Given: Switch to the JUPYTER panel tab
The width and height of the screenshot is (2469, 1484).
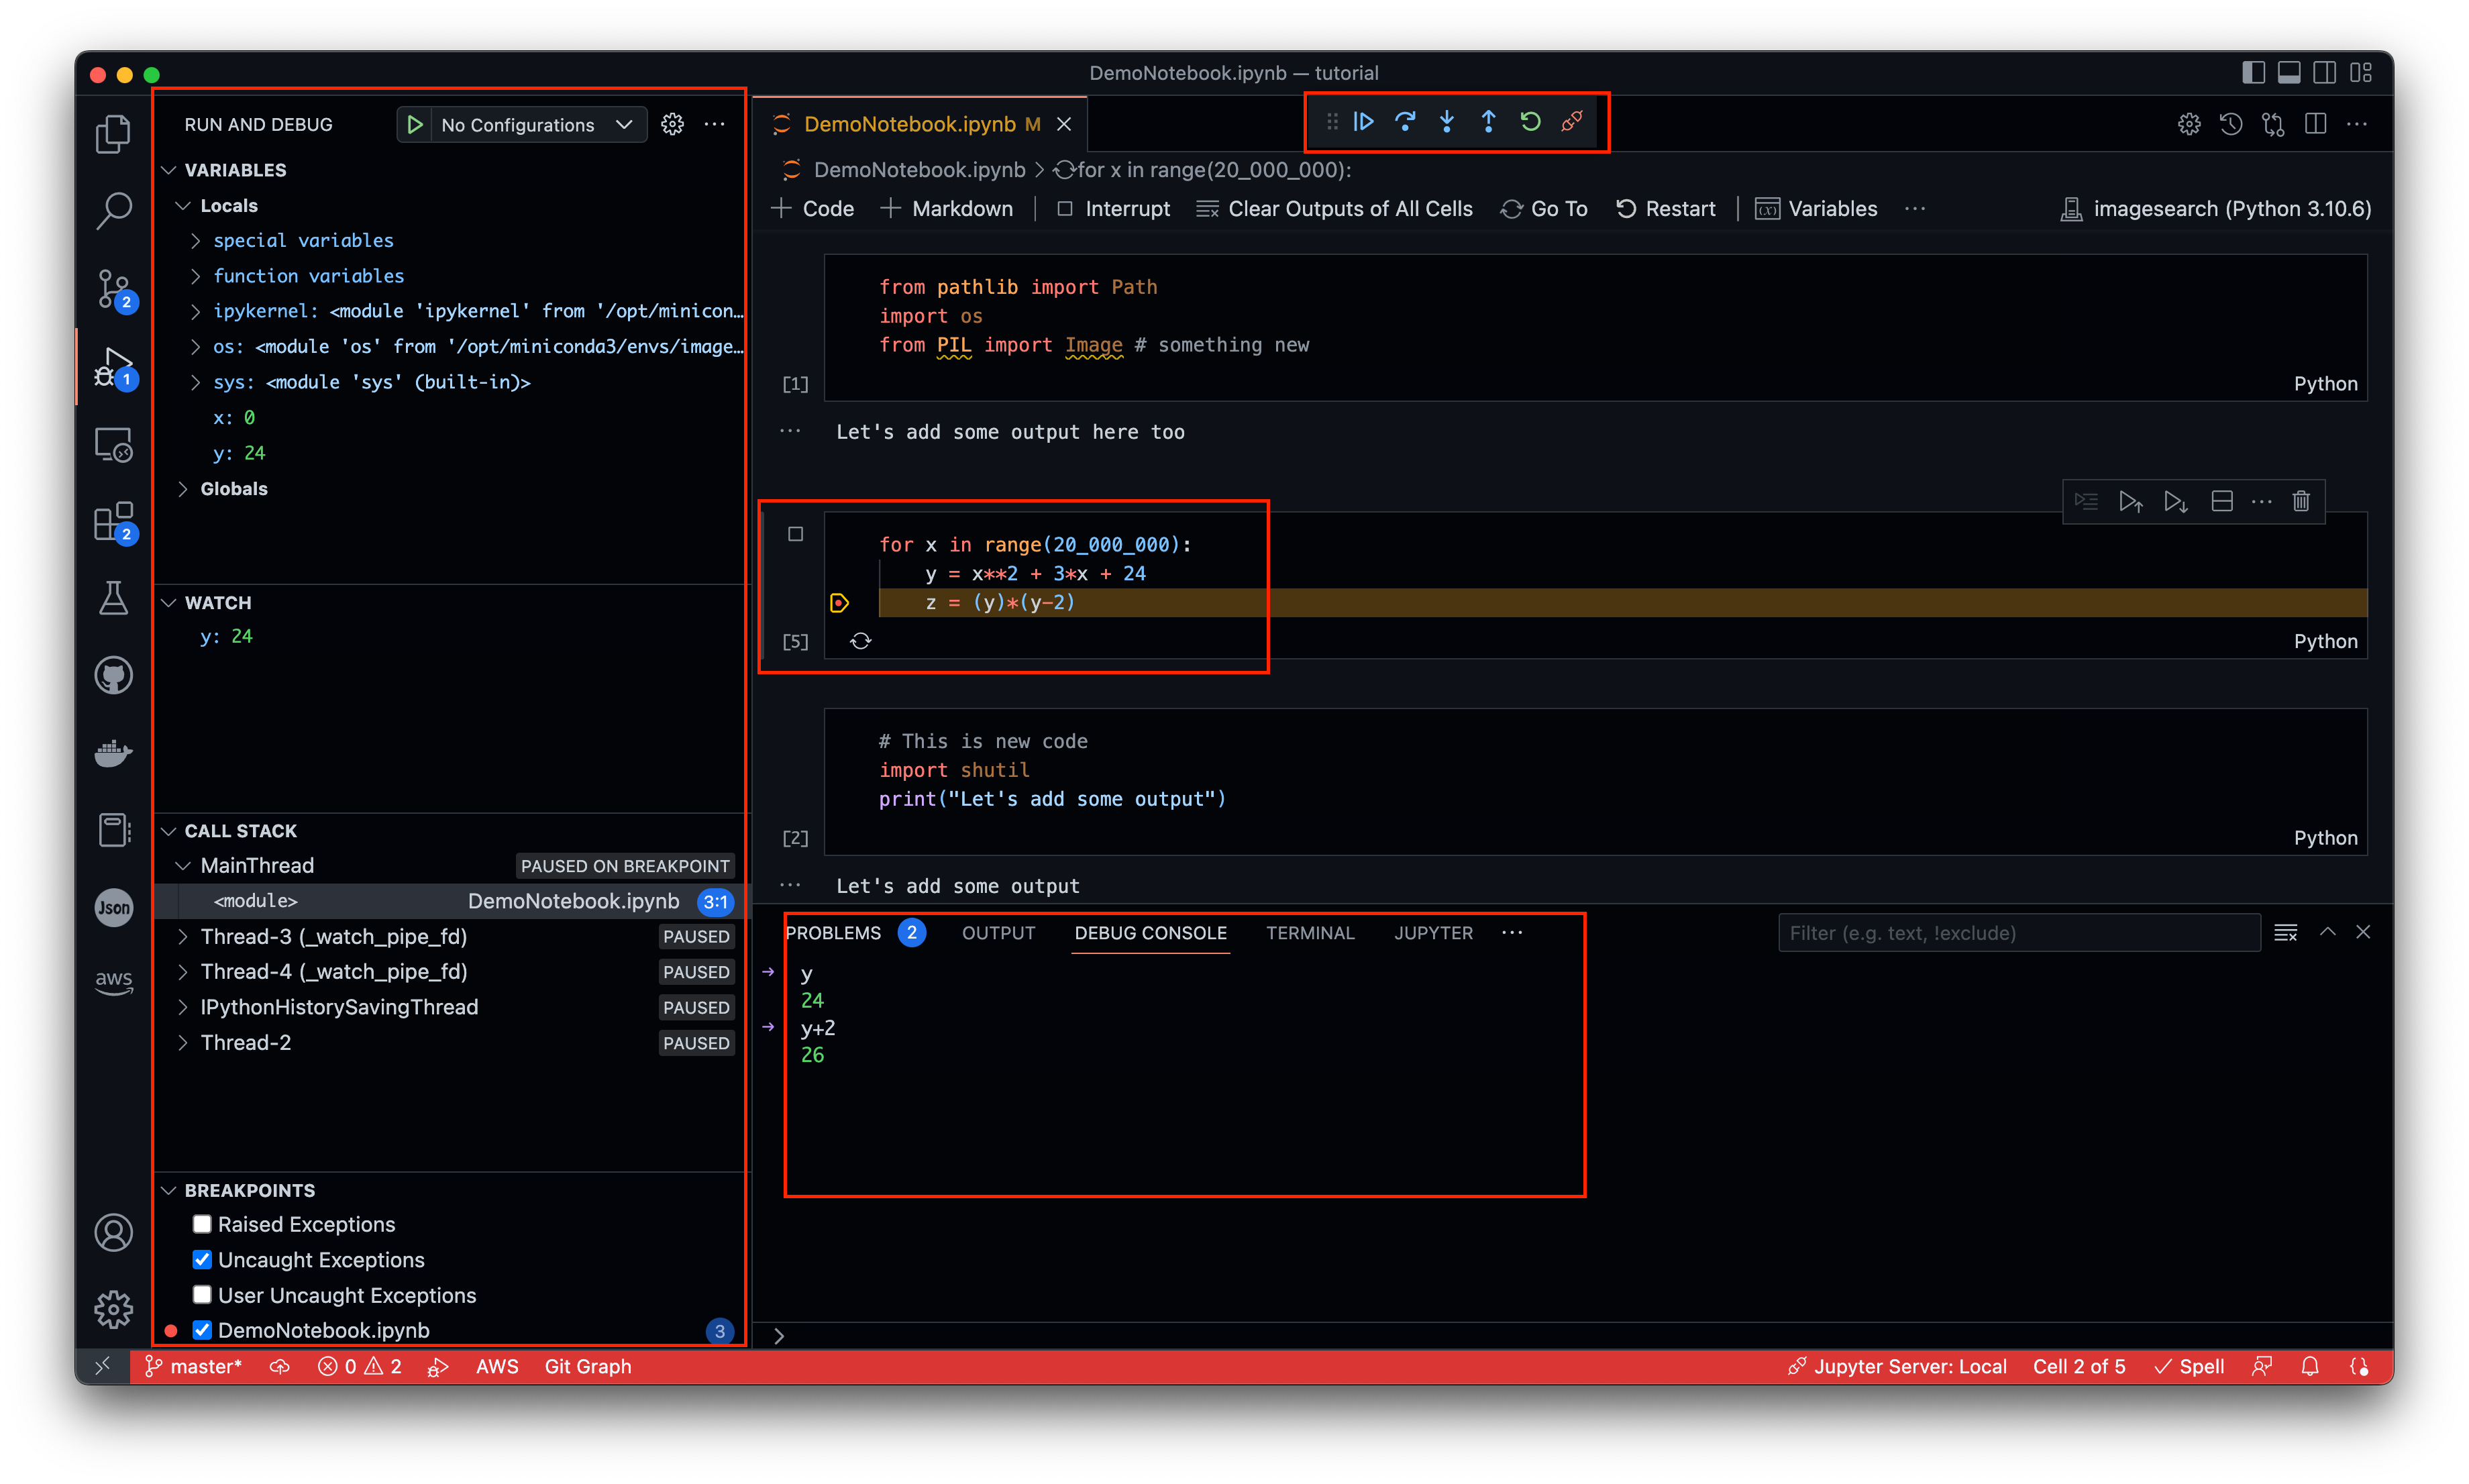Looking at the screenshot, I should [x=1433, y=933].
